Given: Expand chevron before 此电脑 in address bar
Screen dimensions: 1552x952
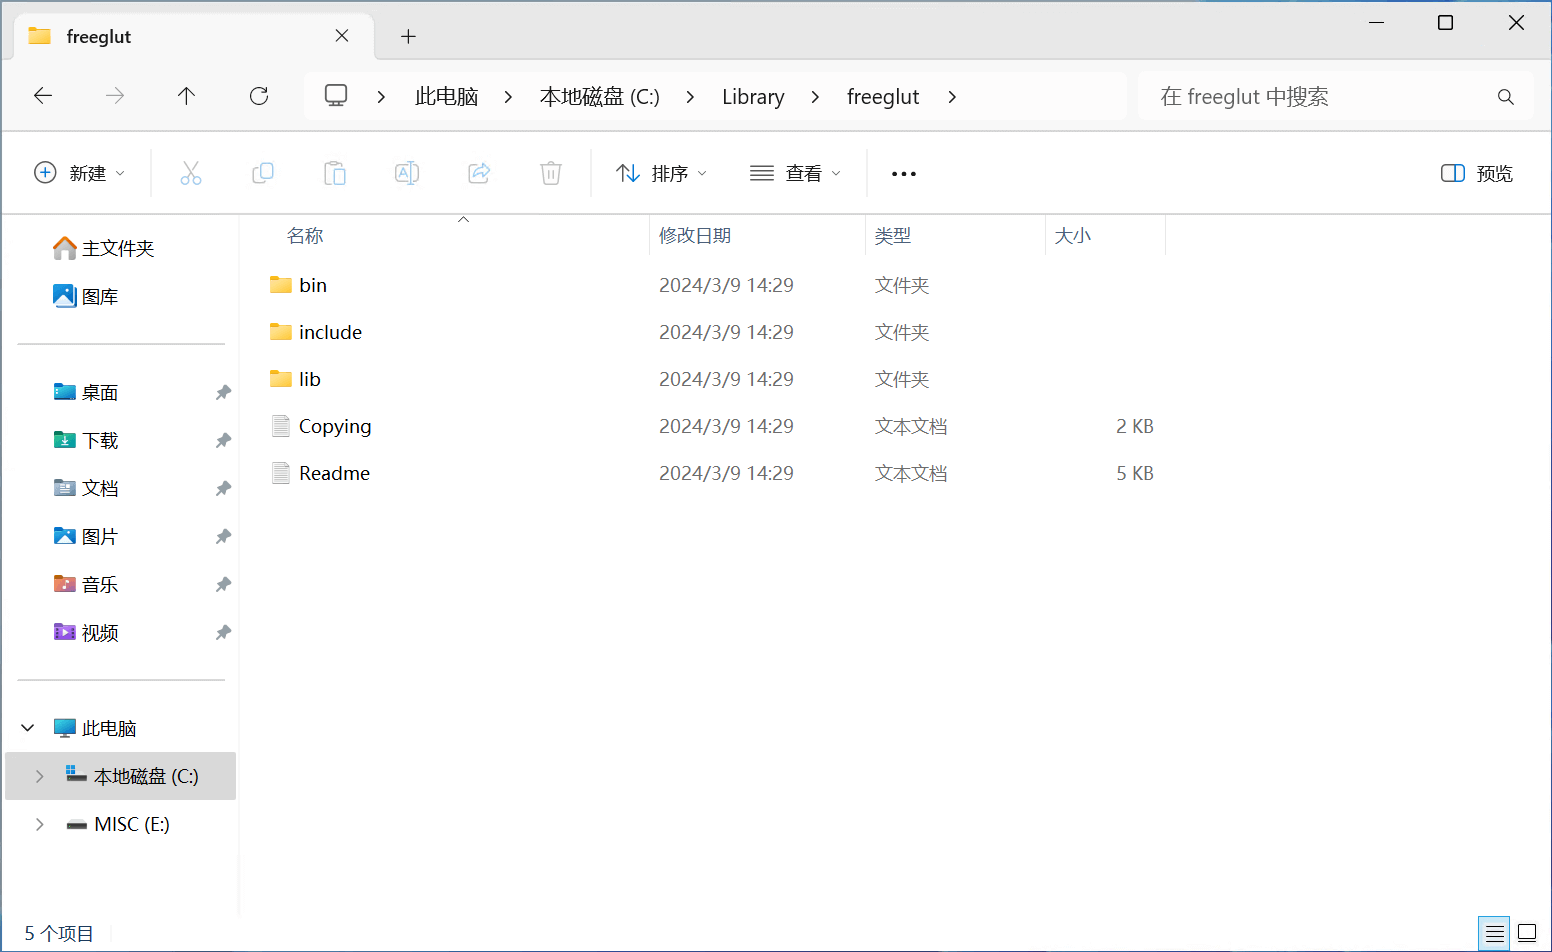Looking at the screenshot, I should coord(381,97).
